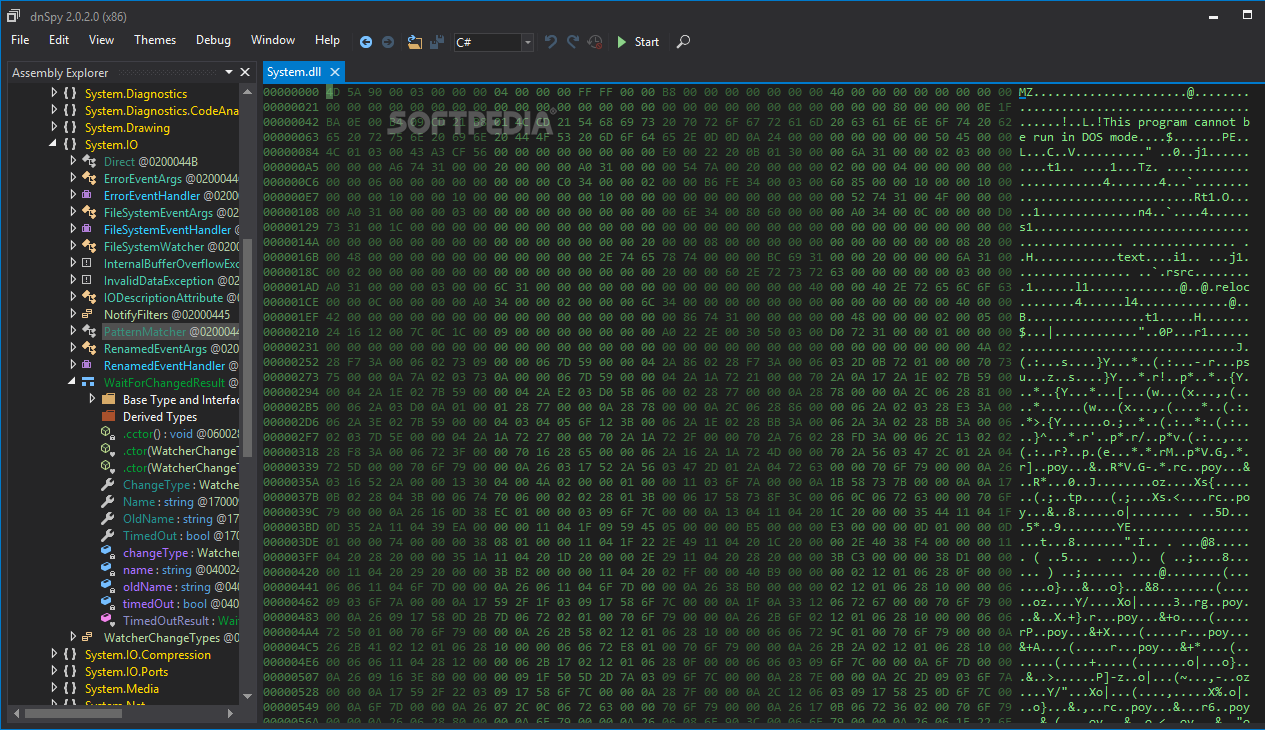Image resolution: width=1265 pixels, height=730 pixels.
Task: Click the Search magnifier icon in toolbar
Action: click(683, 42)
